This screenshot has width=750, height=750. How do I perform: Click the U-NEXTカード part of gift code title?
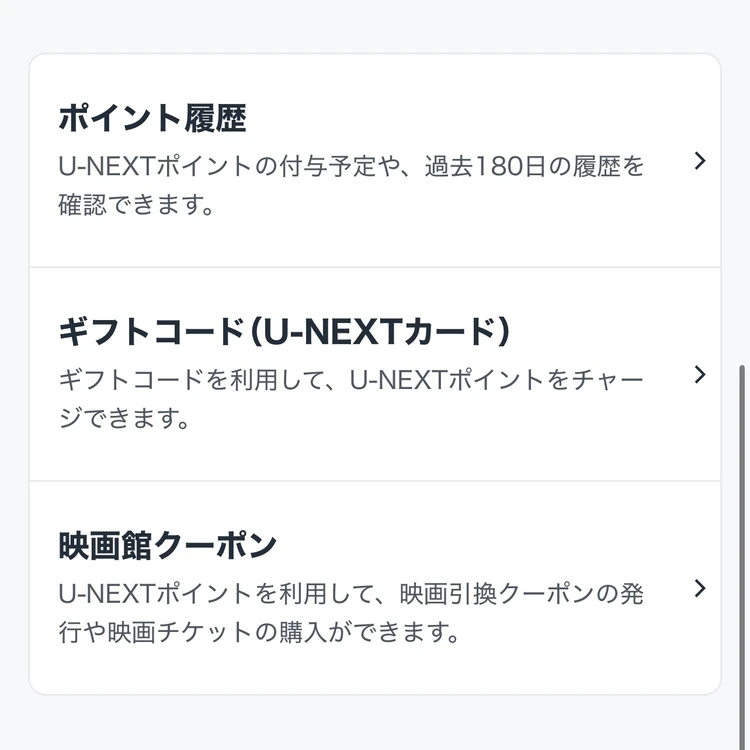point(380,332)
